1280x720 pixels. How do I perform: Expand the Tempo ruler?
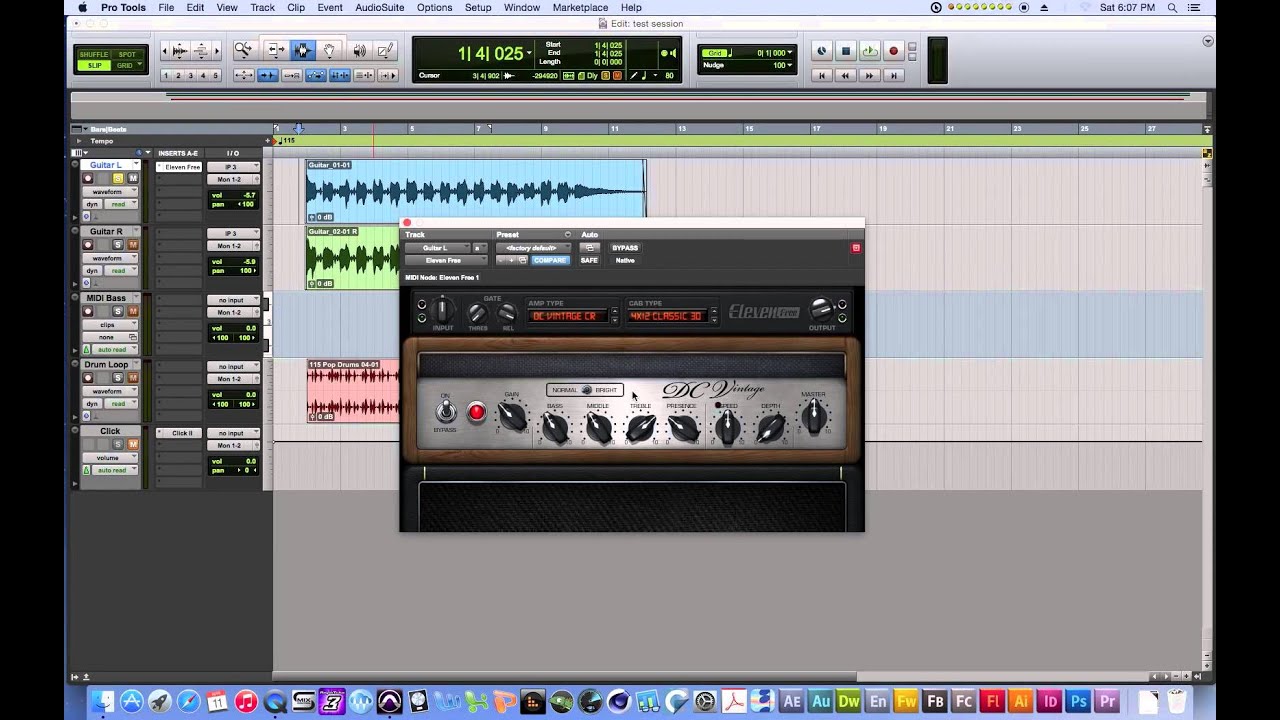click(x=78, y=141)
